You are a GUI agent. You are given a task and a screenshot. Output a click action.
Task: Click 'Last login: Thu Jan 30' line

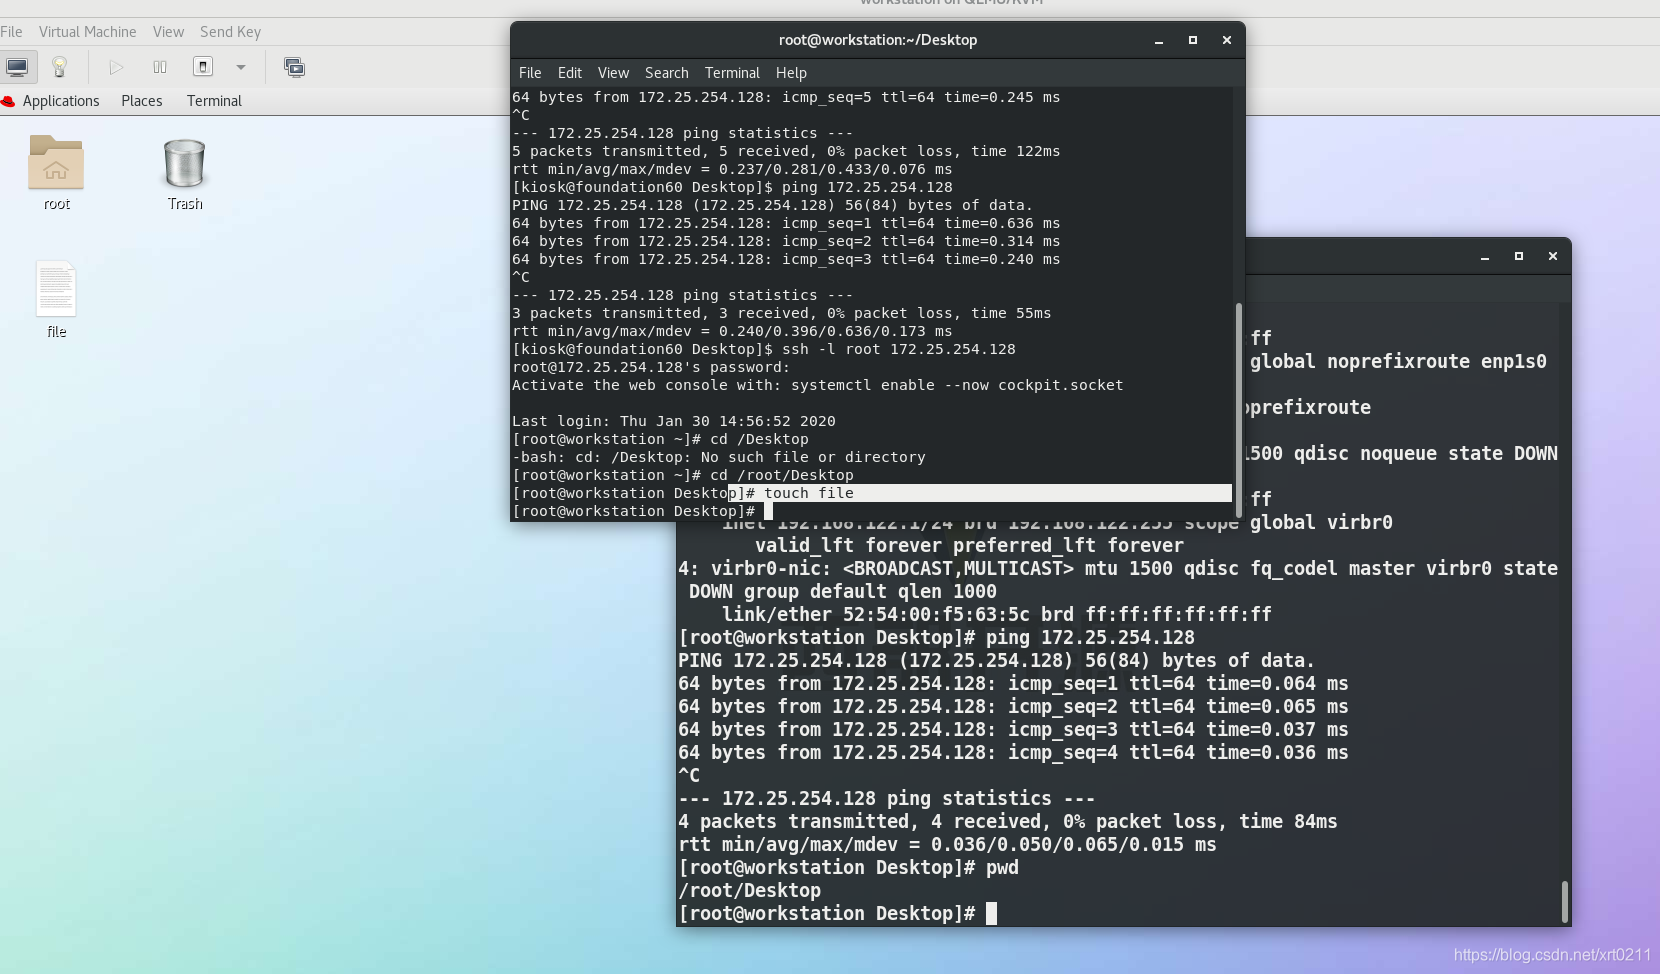(x=674, y=421)
